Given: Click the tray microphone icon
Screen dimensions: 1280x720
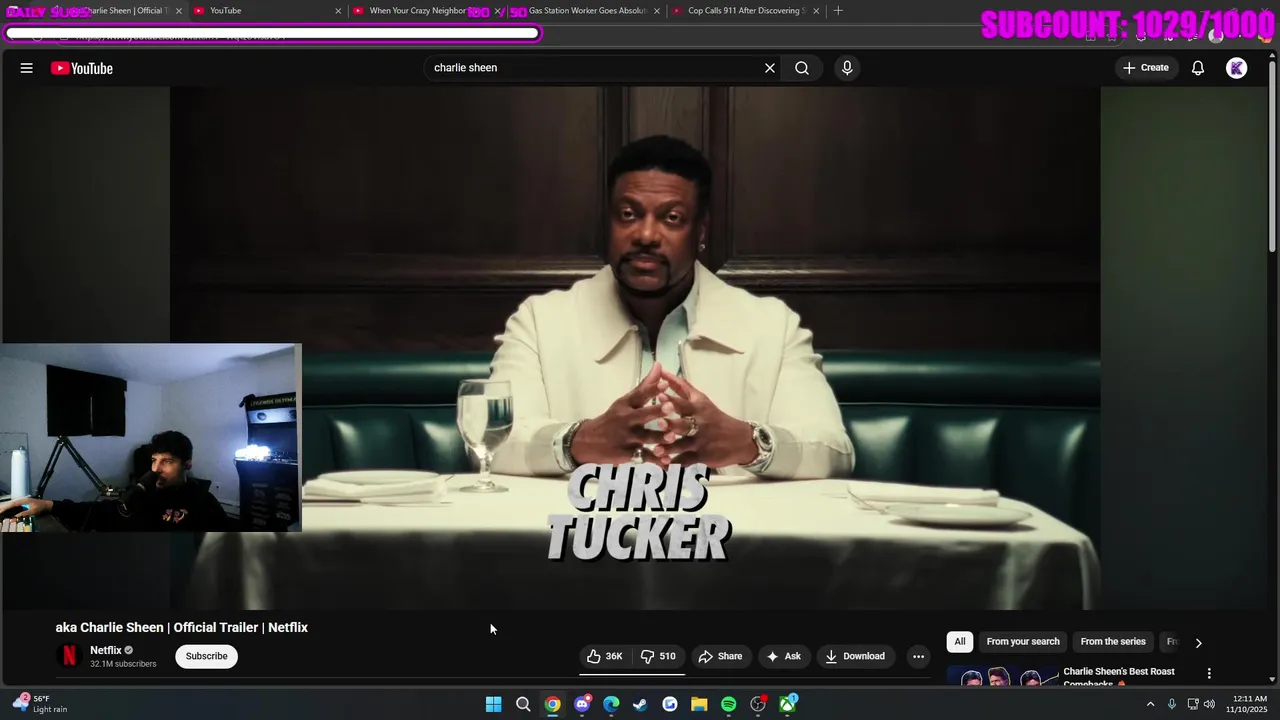Looking at the screenshot, I should point(1172,704).
